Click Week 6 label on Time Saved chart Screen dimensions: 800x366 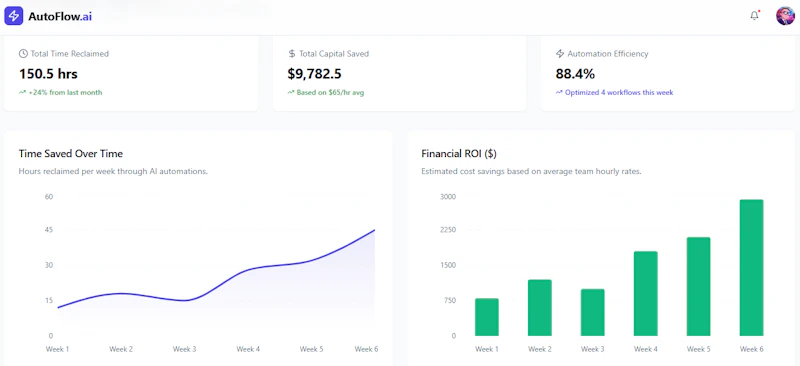pos(366,349)
